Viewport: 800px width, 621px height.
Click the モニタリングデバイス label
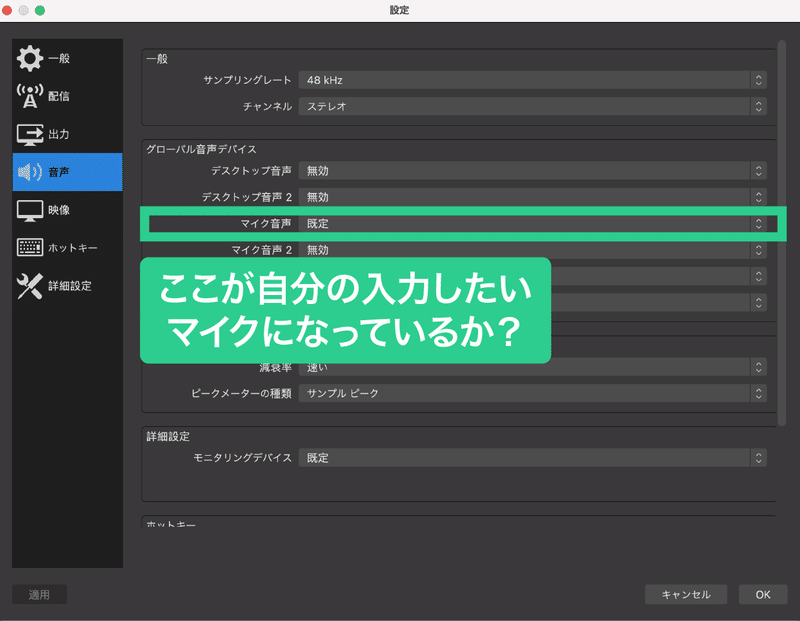point(242,458)
